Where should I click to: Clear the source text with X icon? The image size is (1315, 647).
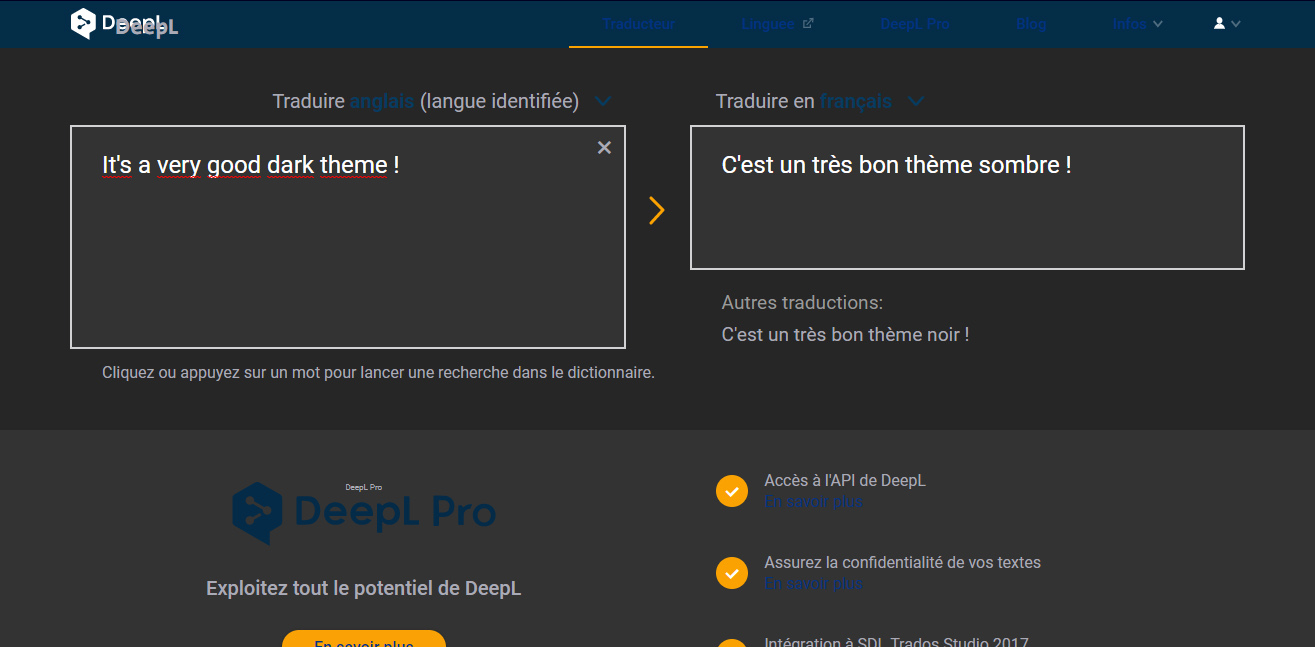click(x=604, y=148)
